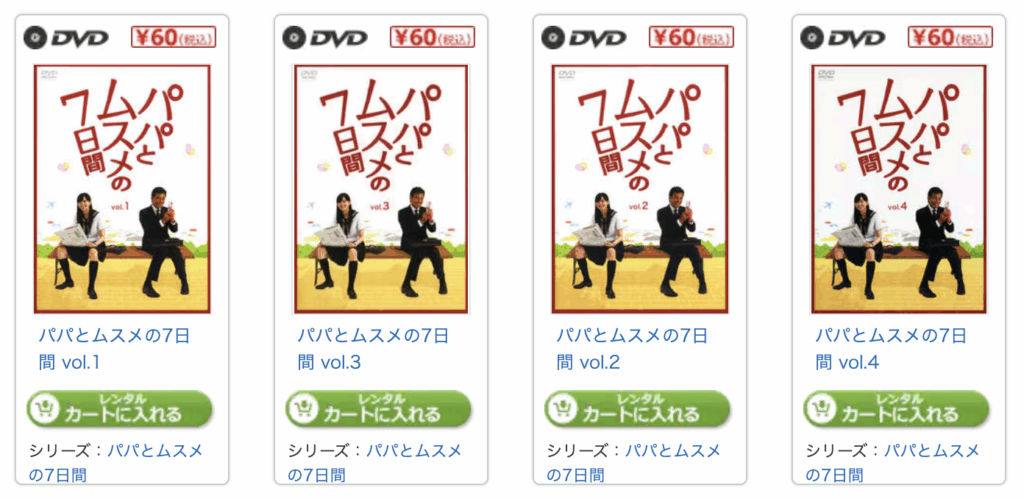Viewport: 1024px width, 499px height.
Task: Add vol.4 to the rental cart
Action: (x=896, y=408)
